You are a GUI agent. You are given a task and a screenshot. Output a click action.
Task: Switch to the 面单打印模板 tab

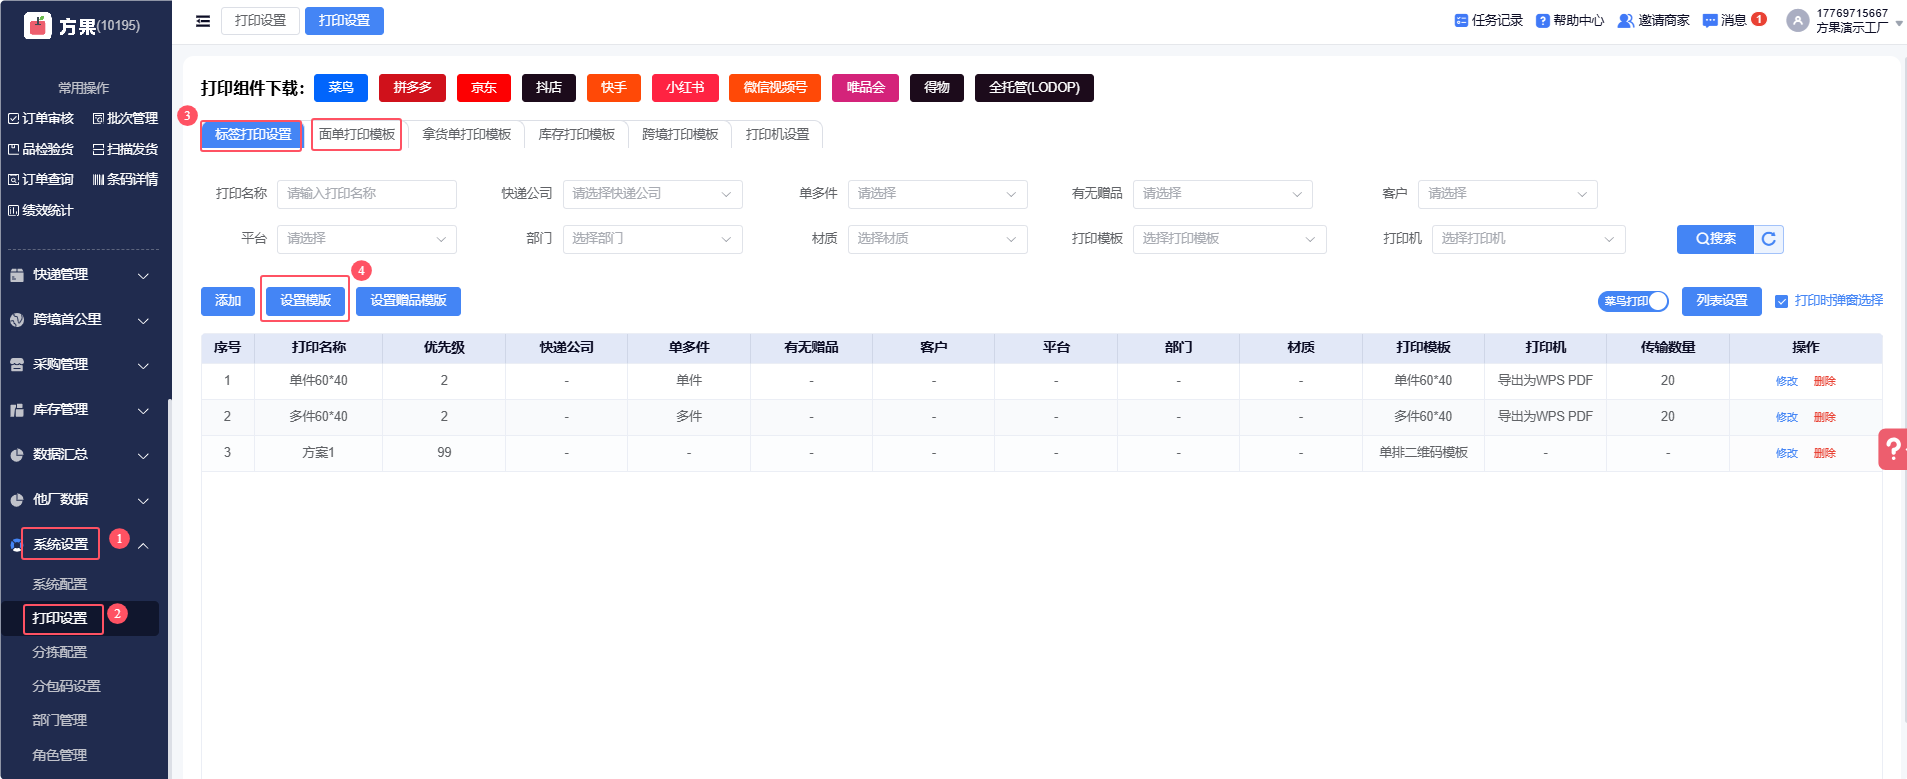(x=356, y=134)
